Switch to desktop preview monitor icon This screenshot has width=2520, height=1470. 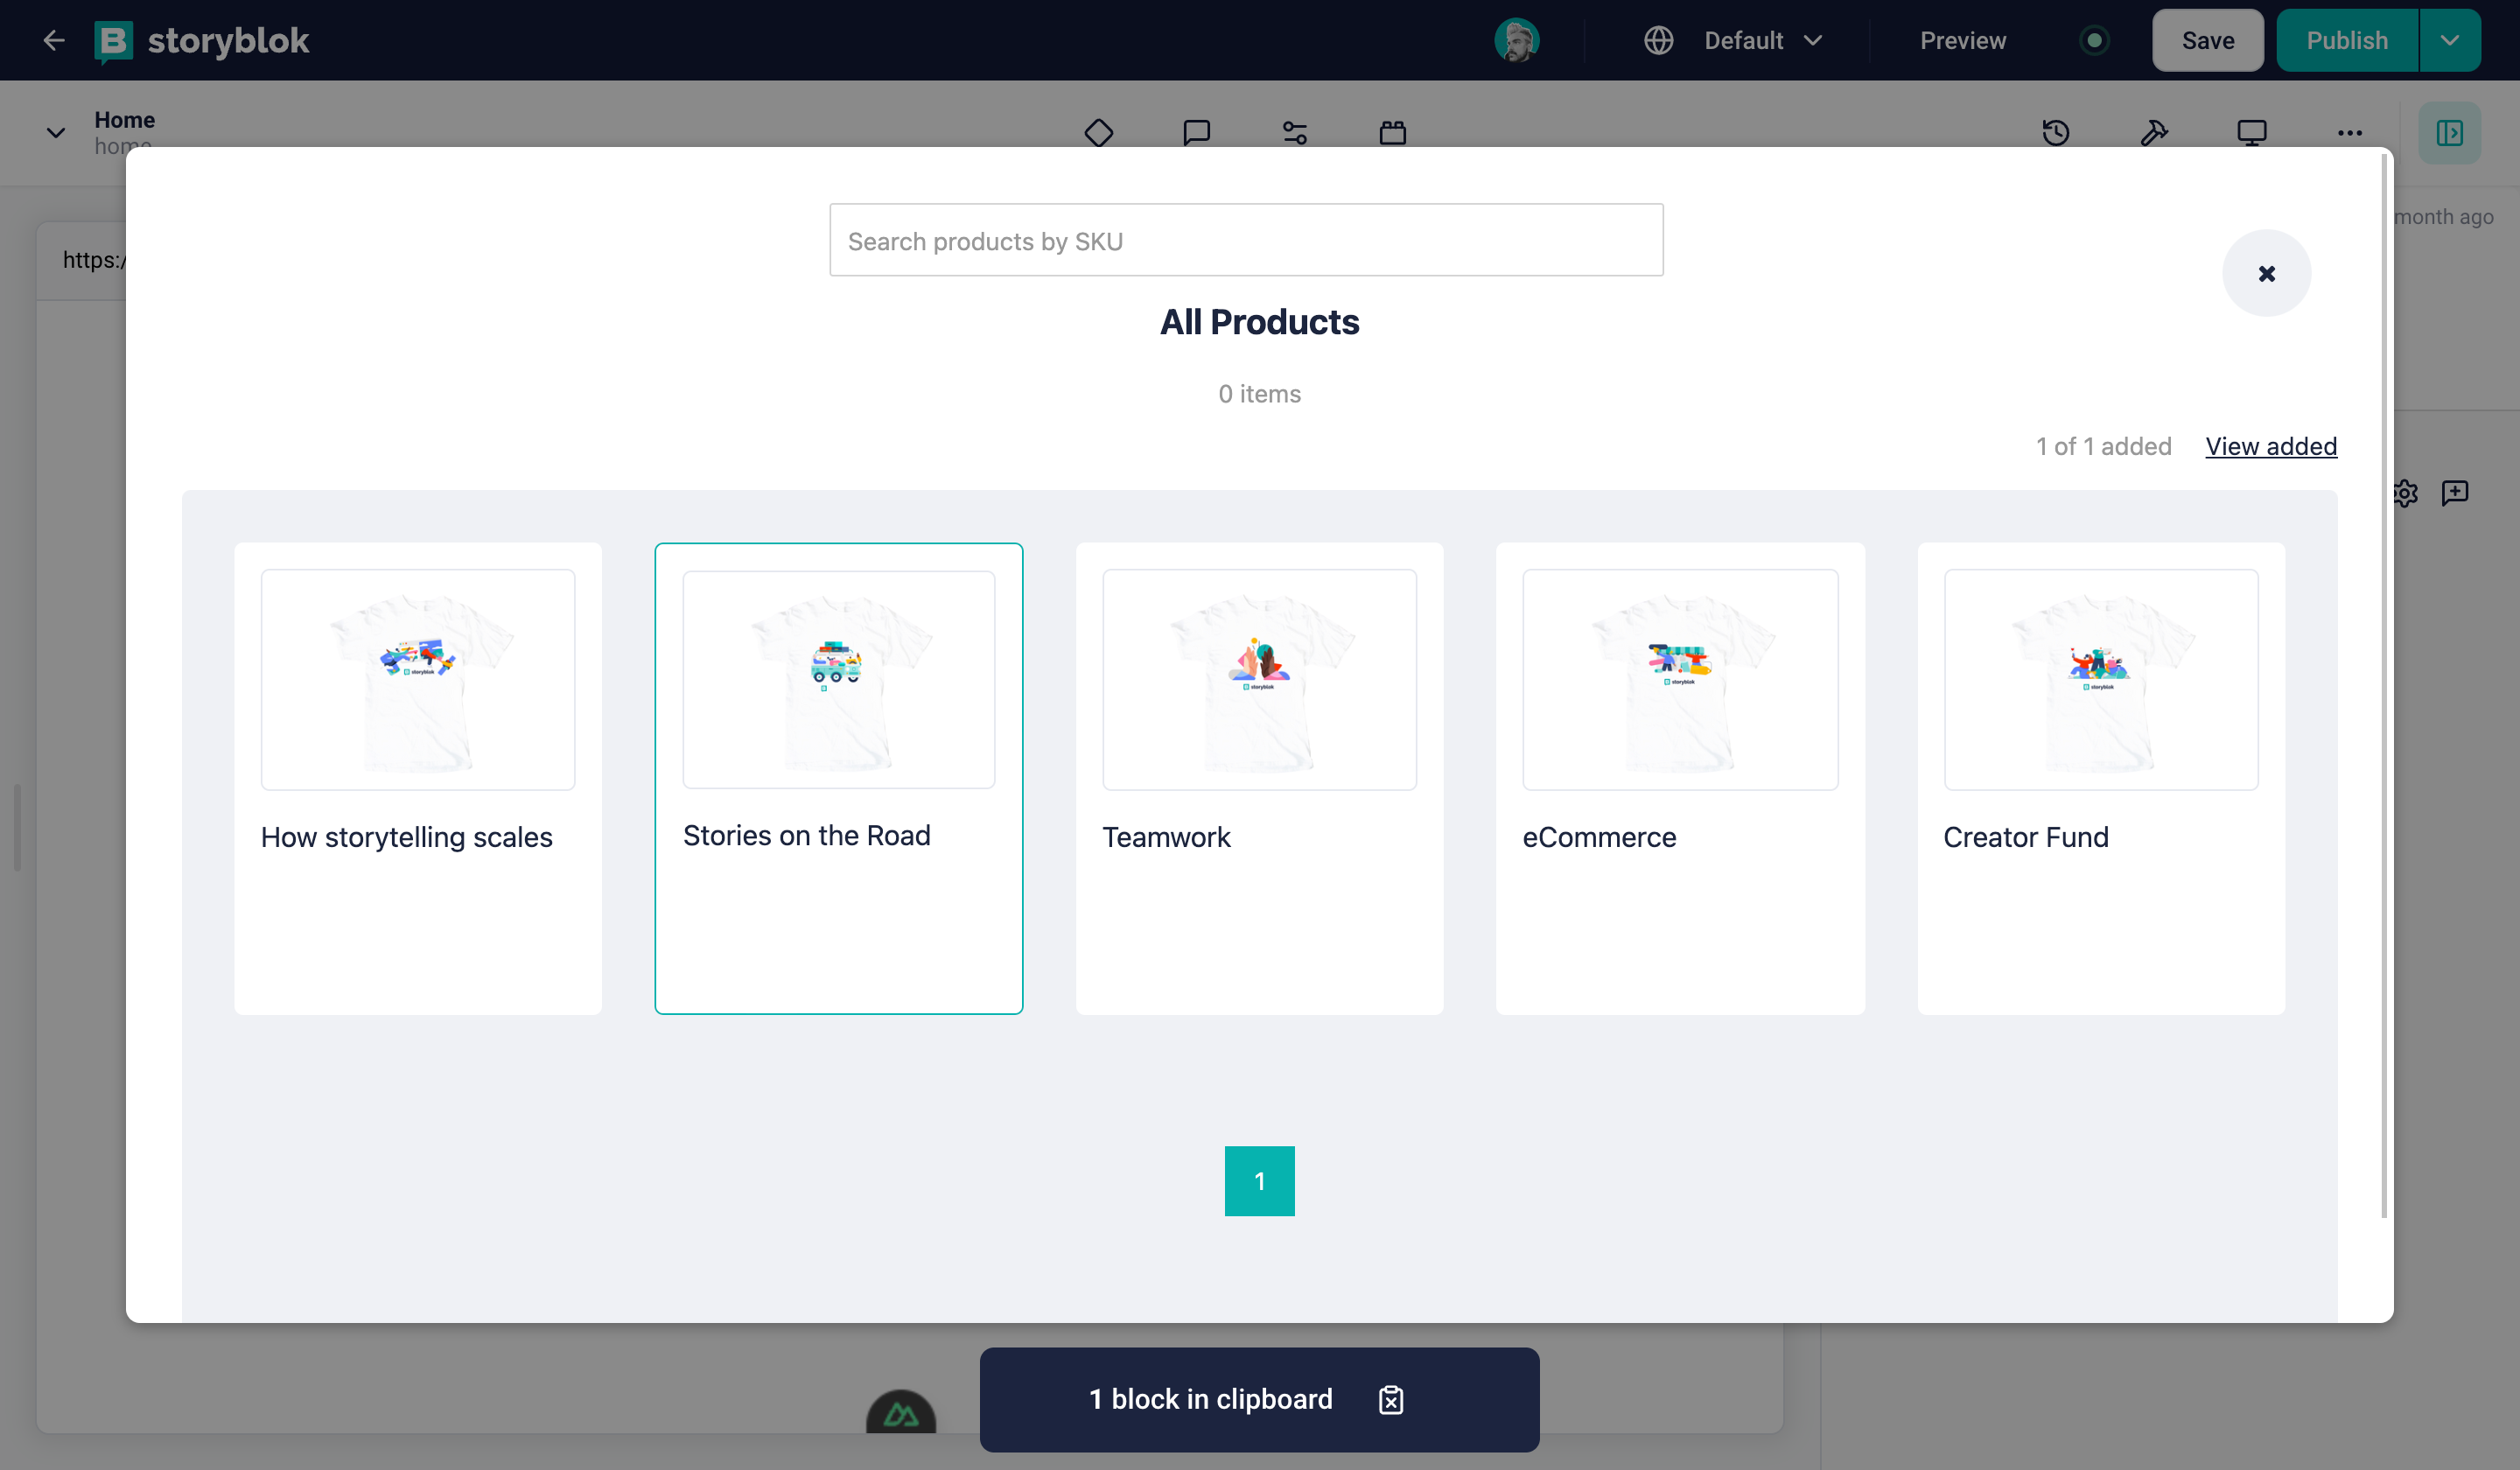pyautogui.click(x=2251, y=132)
